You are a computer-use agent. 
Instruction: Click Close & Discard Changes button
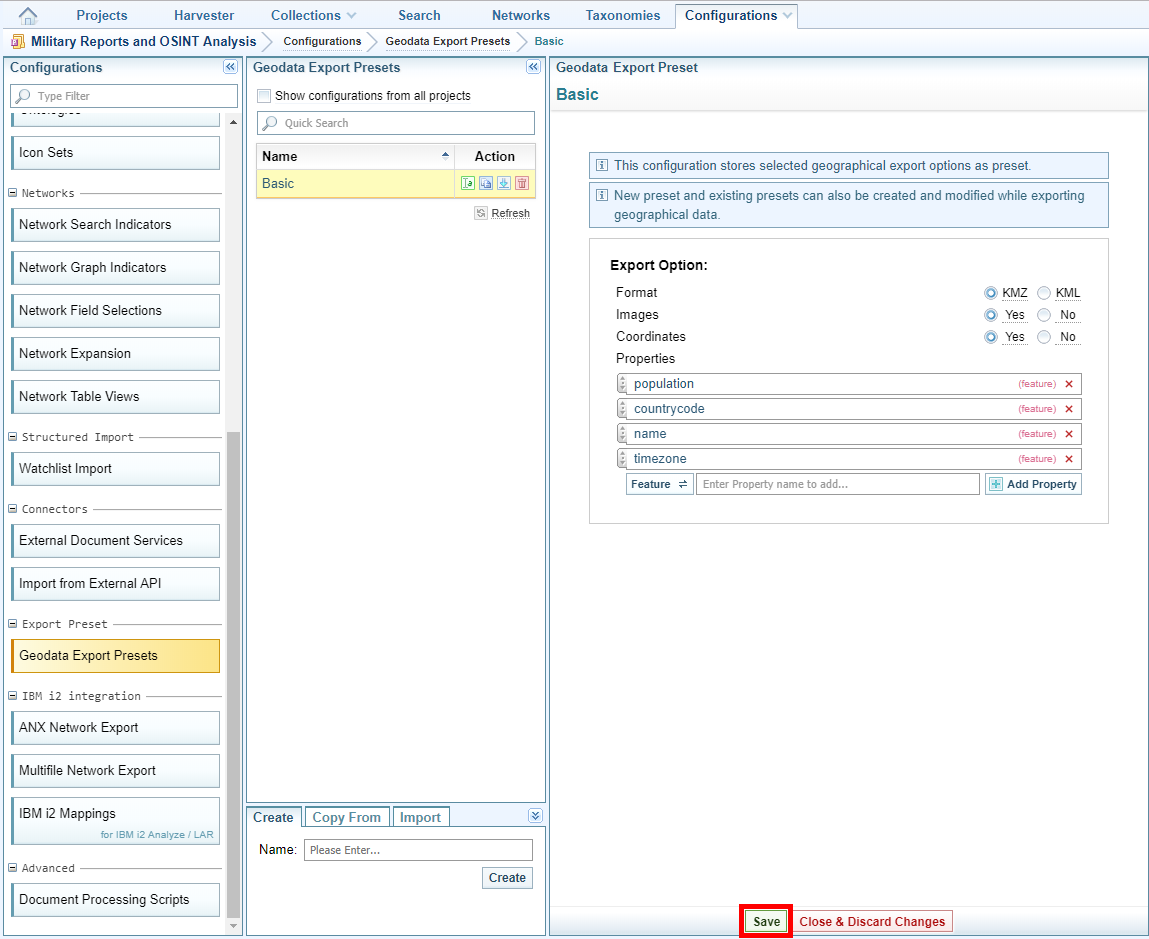[872, 922]
